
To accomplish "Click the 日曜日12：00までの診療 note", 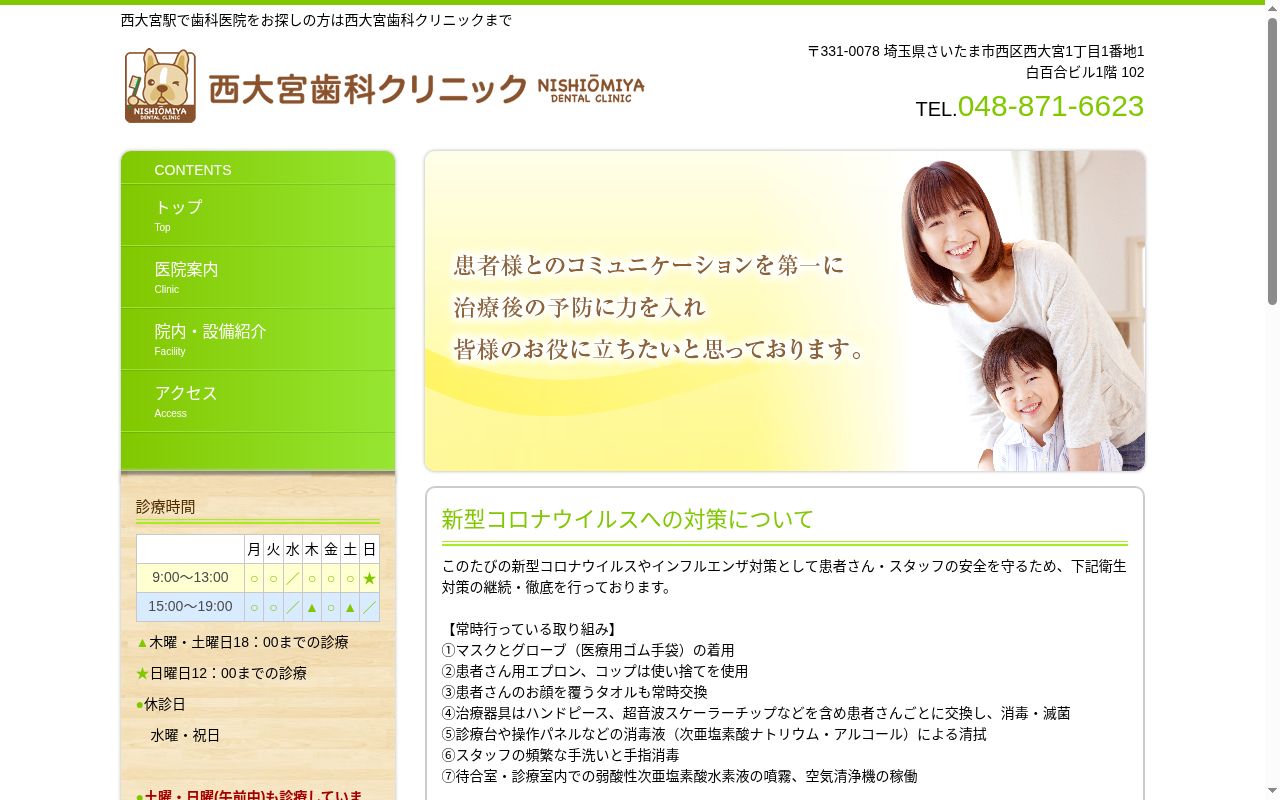I will pyautogui.click(x=228, y=673).
